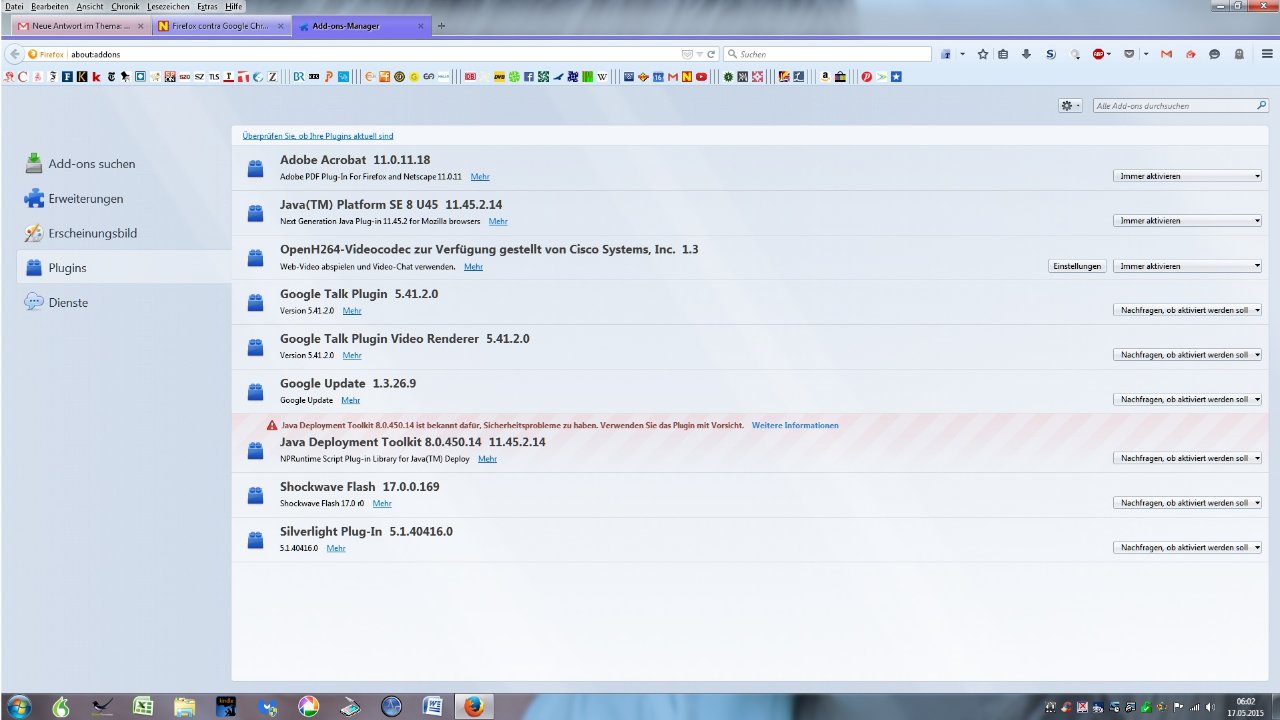The width and height of the screenshot is (1280, 720).
Task: Click the Gmail notifier icon in toolbar
Action: [1166, 54]
